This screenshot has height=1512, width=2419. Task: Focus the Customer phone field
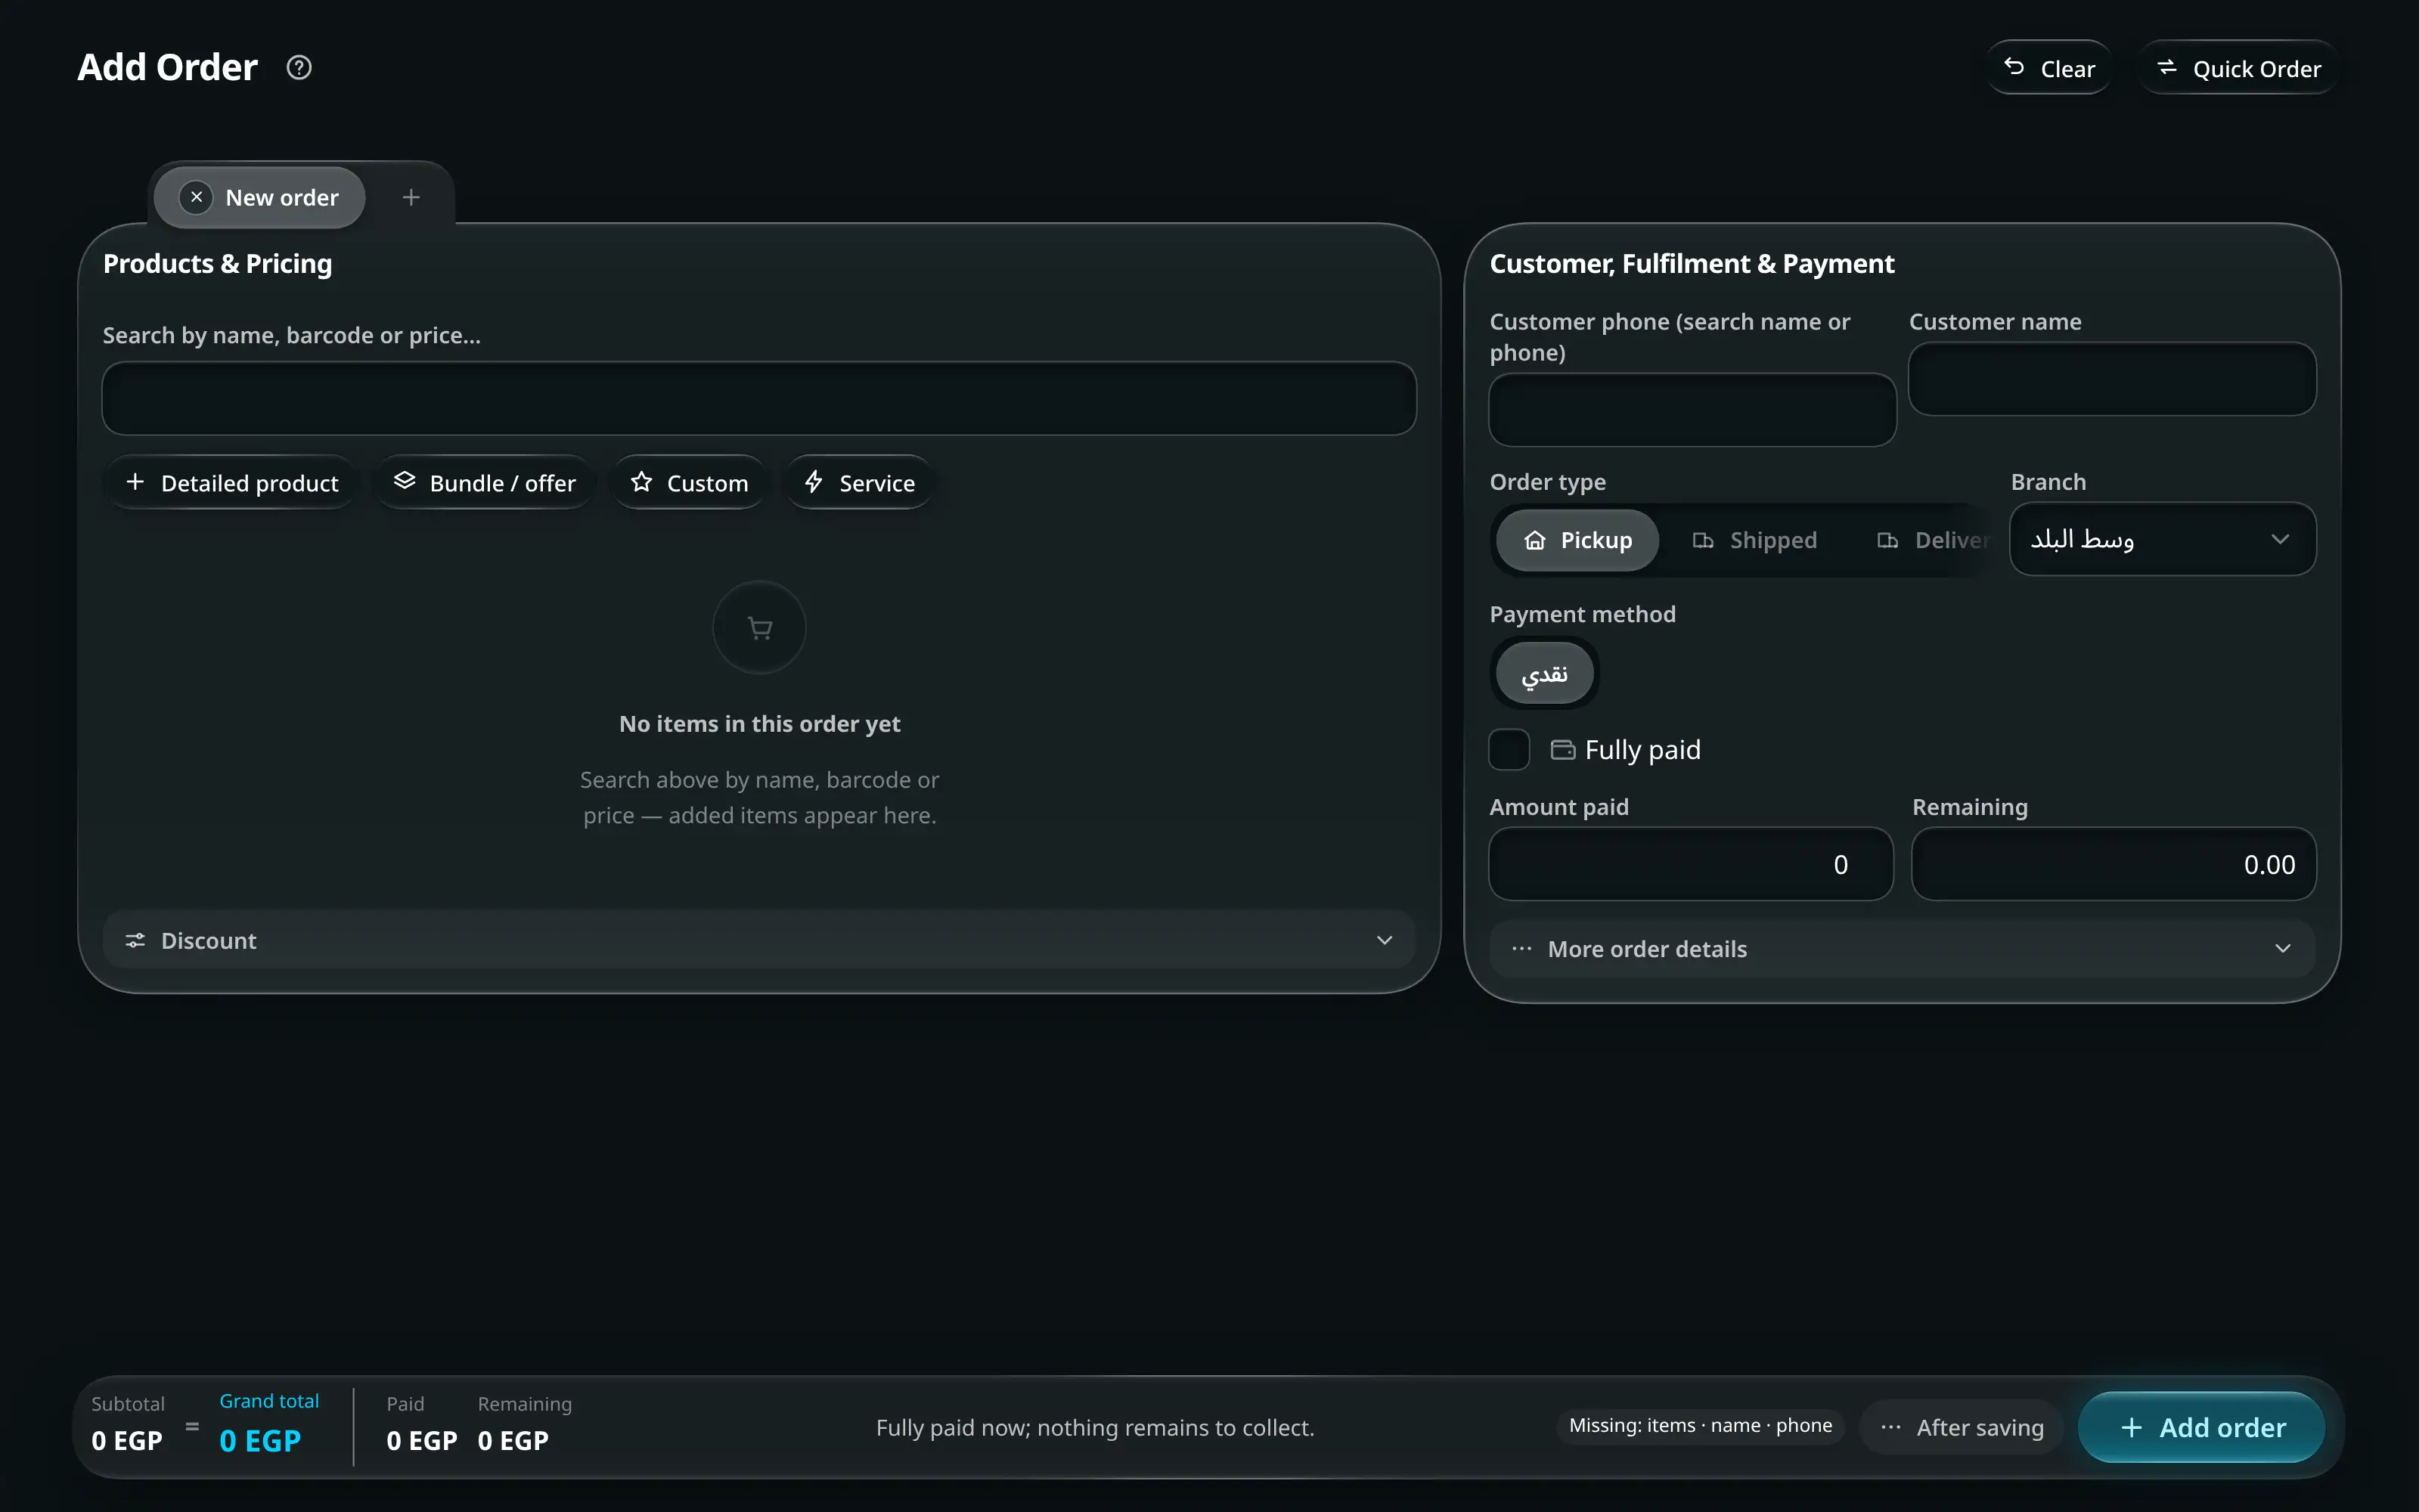coord(1692,410)
